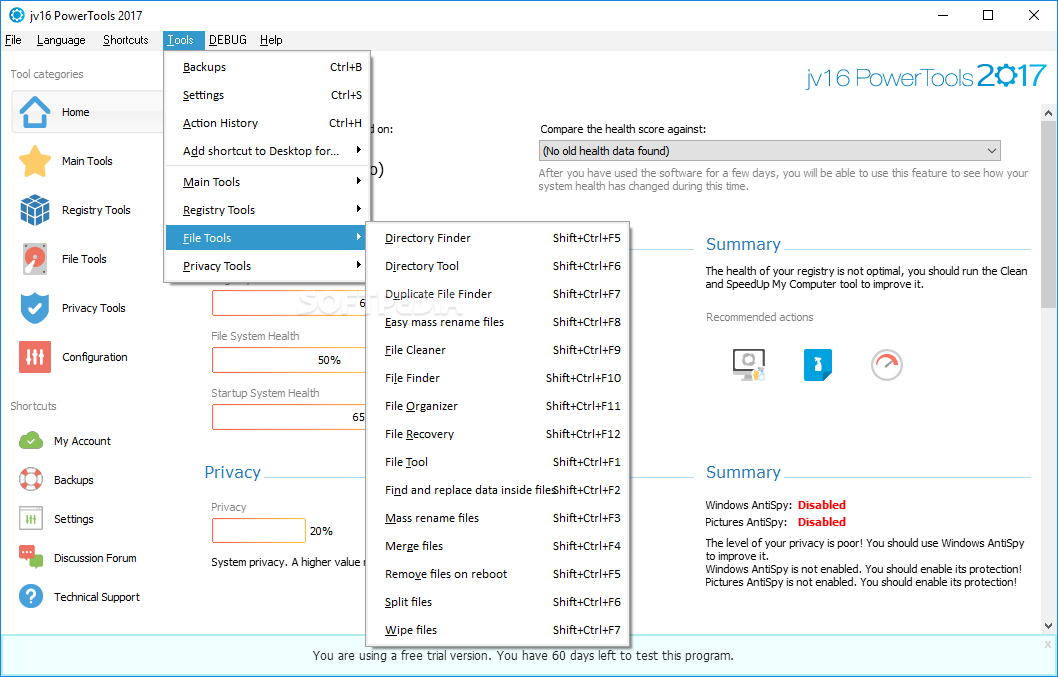
Task: Launch File Tool
Action: pyautogui.click(x=498, y=462)
